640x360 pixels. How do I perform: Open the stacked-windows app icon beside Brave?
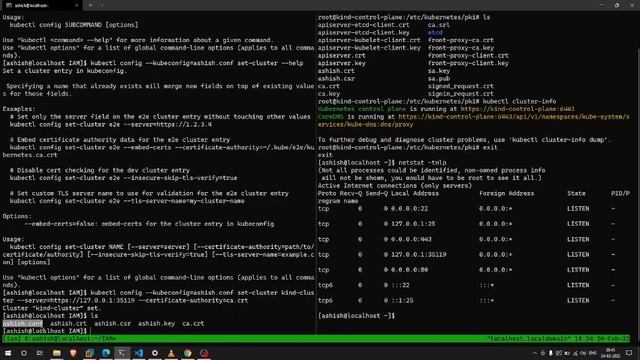pyautogui.click(x=89, y=353)
